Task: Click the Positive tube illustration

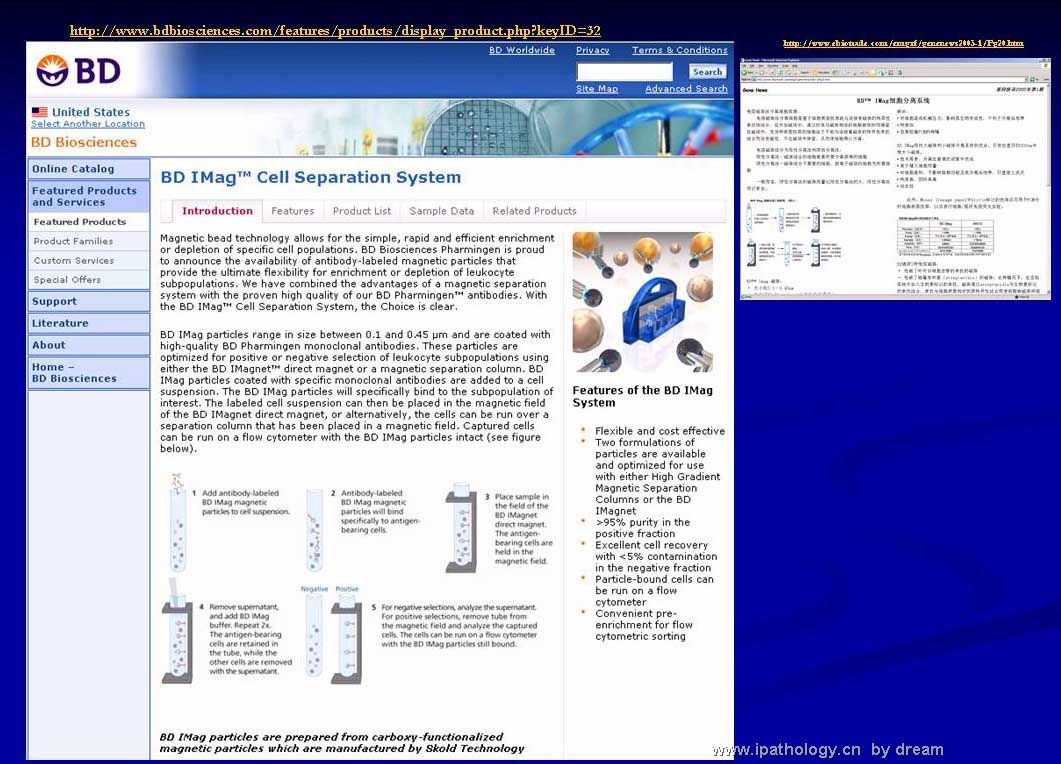Action: pos(346,639)
